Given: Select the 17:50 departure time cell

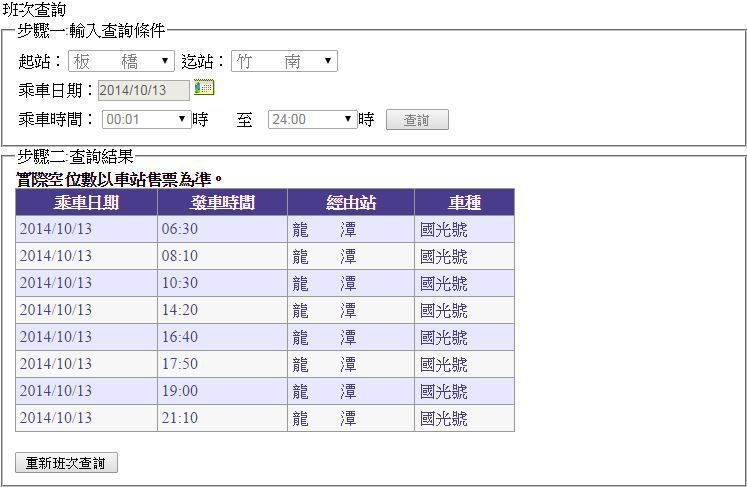Looking at the screenshot, I should click(180, 365).
